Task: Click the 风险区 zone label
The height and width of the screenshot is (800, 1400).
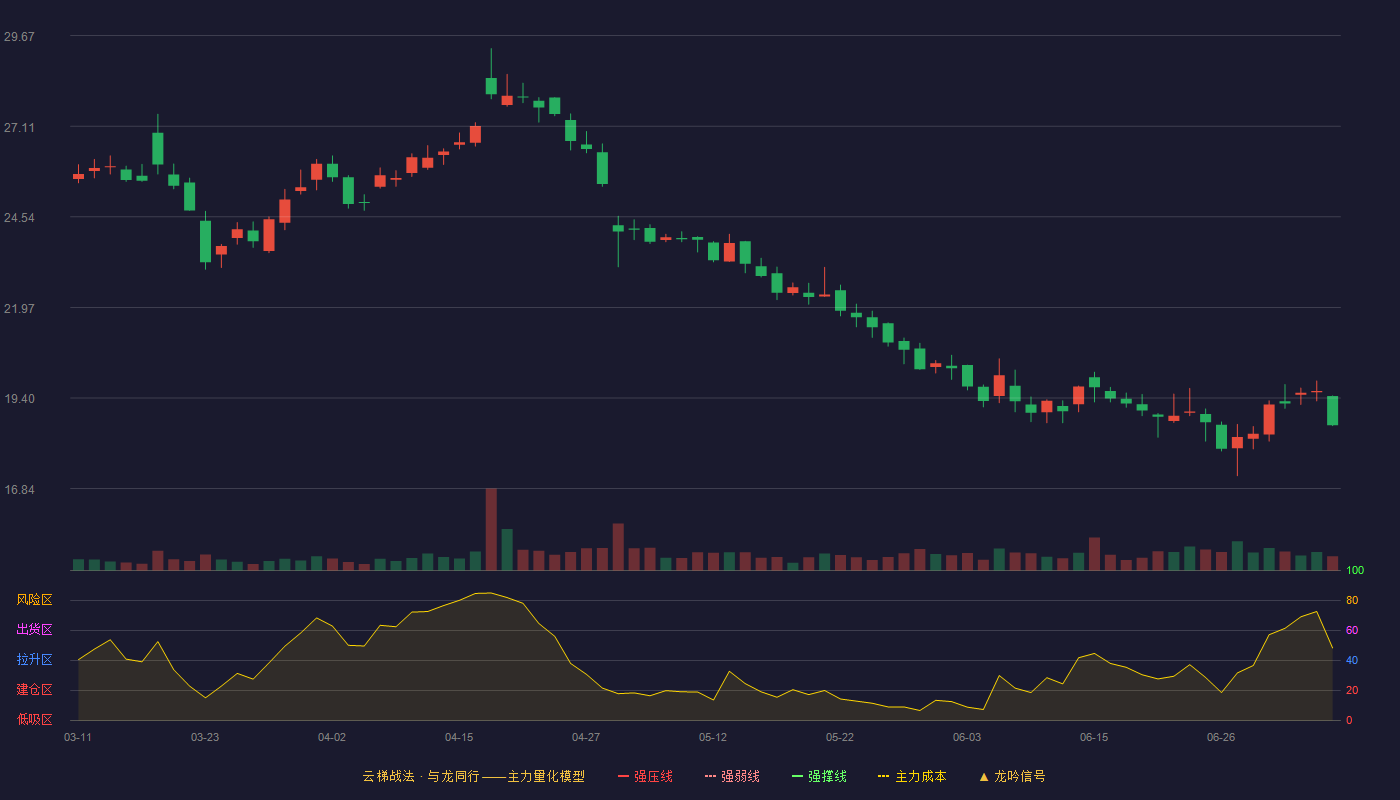Action: coord(35,600)
